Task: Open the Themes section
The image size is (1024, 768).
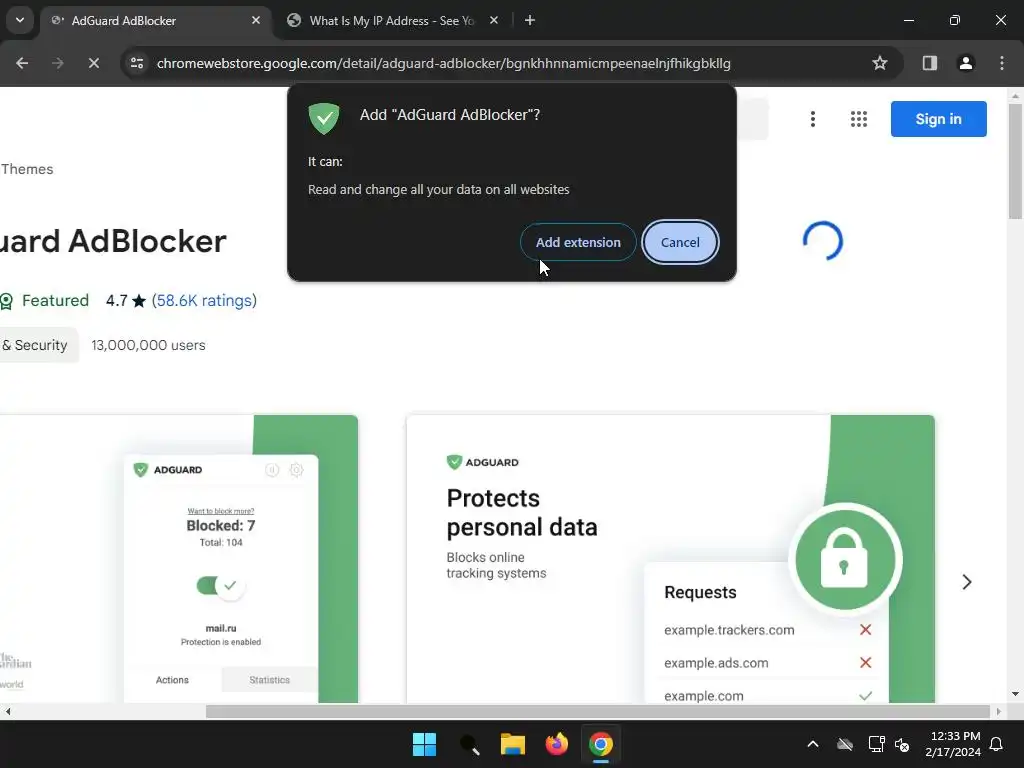Action: pos(27,169)
